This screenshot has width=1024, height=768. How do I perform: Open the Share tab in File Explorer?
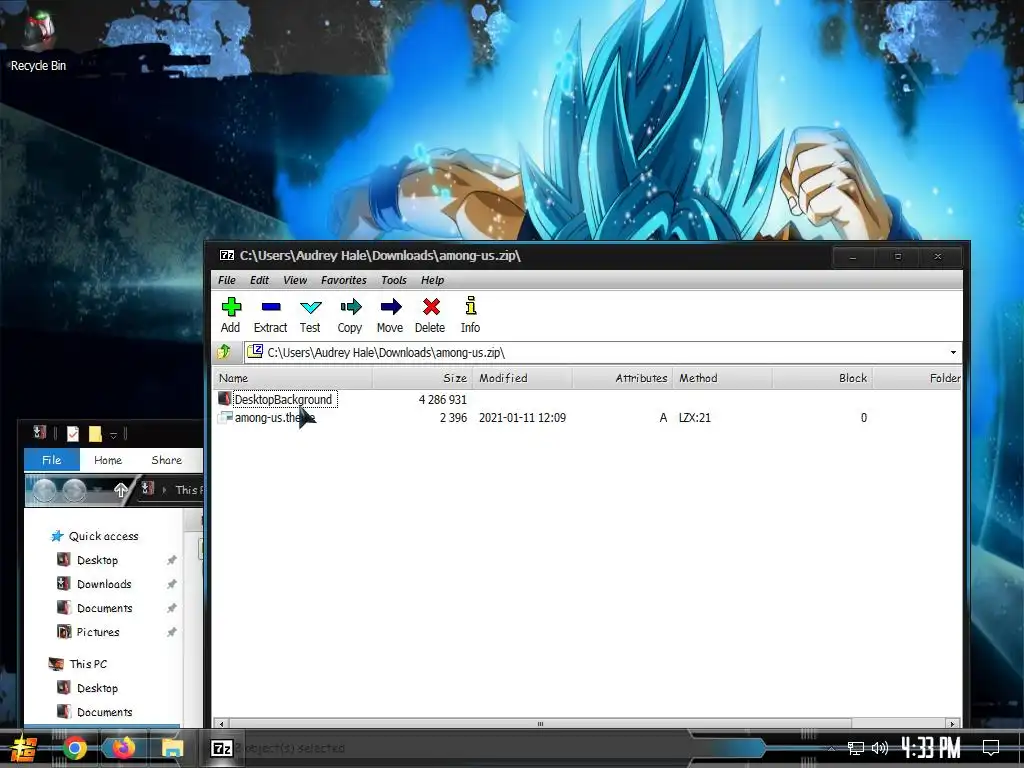(x=167, y=460)
